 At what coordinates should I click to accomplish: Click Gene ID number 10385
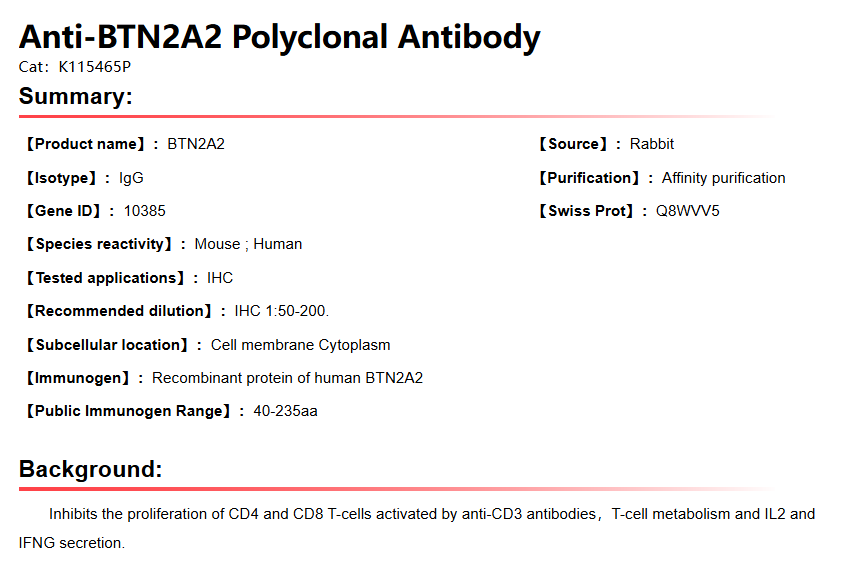click(x=145, y=211)
